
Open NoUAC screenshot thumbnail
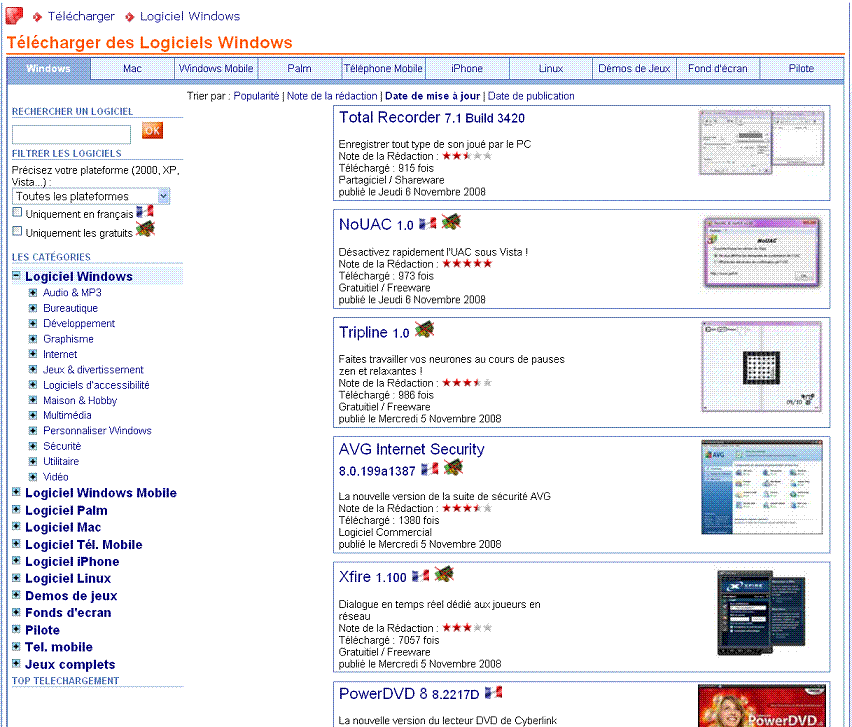pyautogui.click(x=762, y=253)
